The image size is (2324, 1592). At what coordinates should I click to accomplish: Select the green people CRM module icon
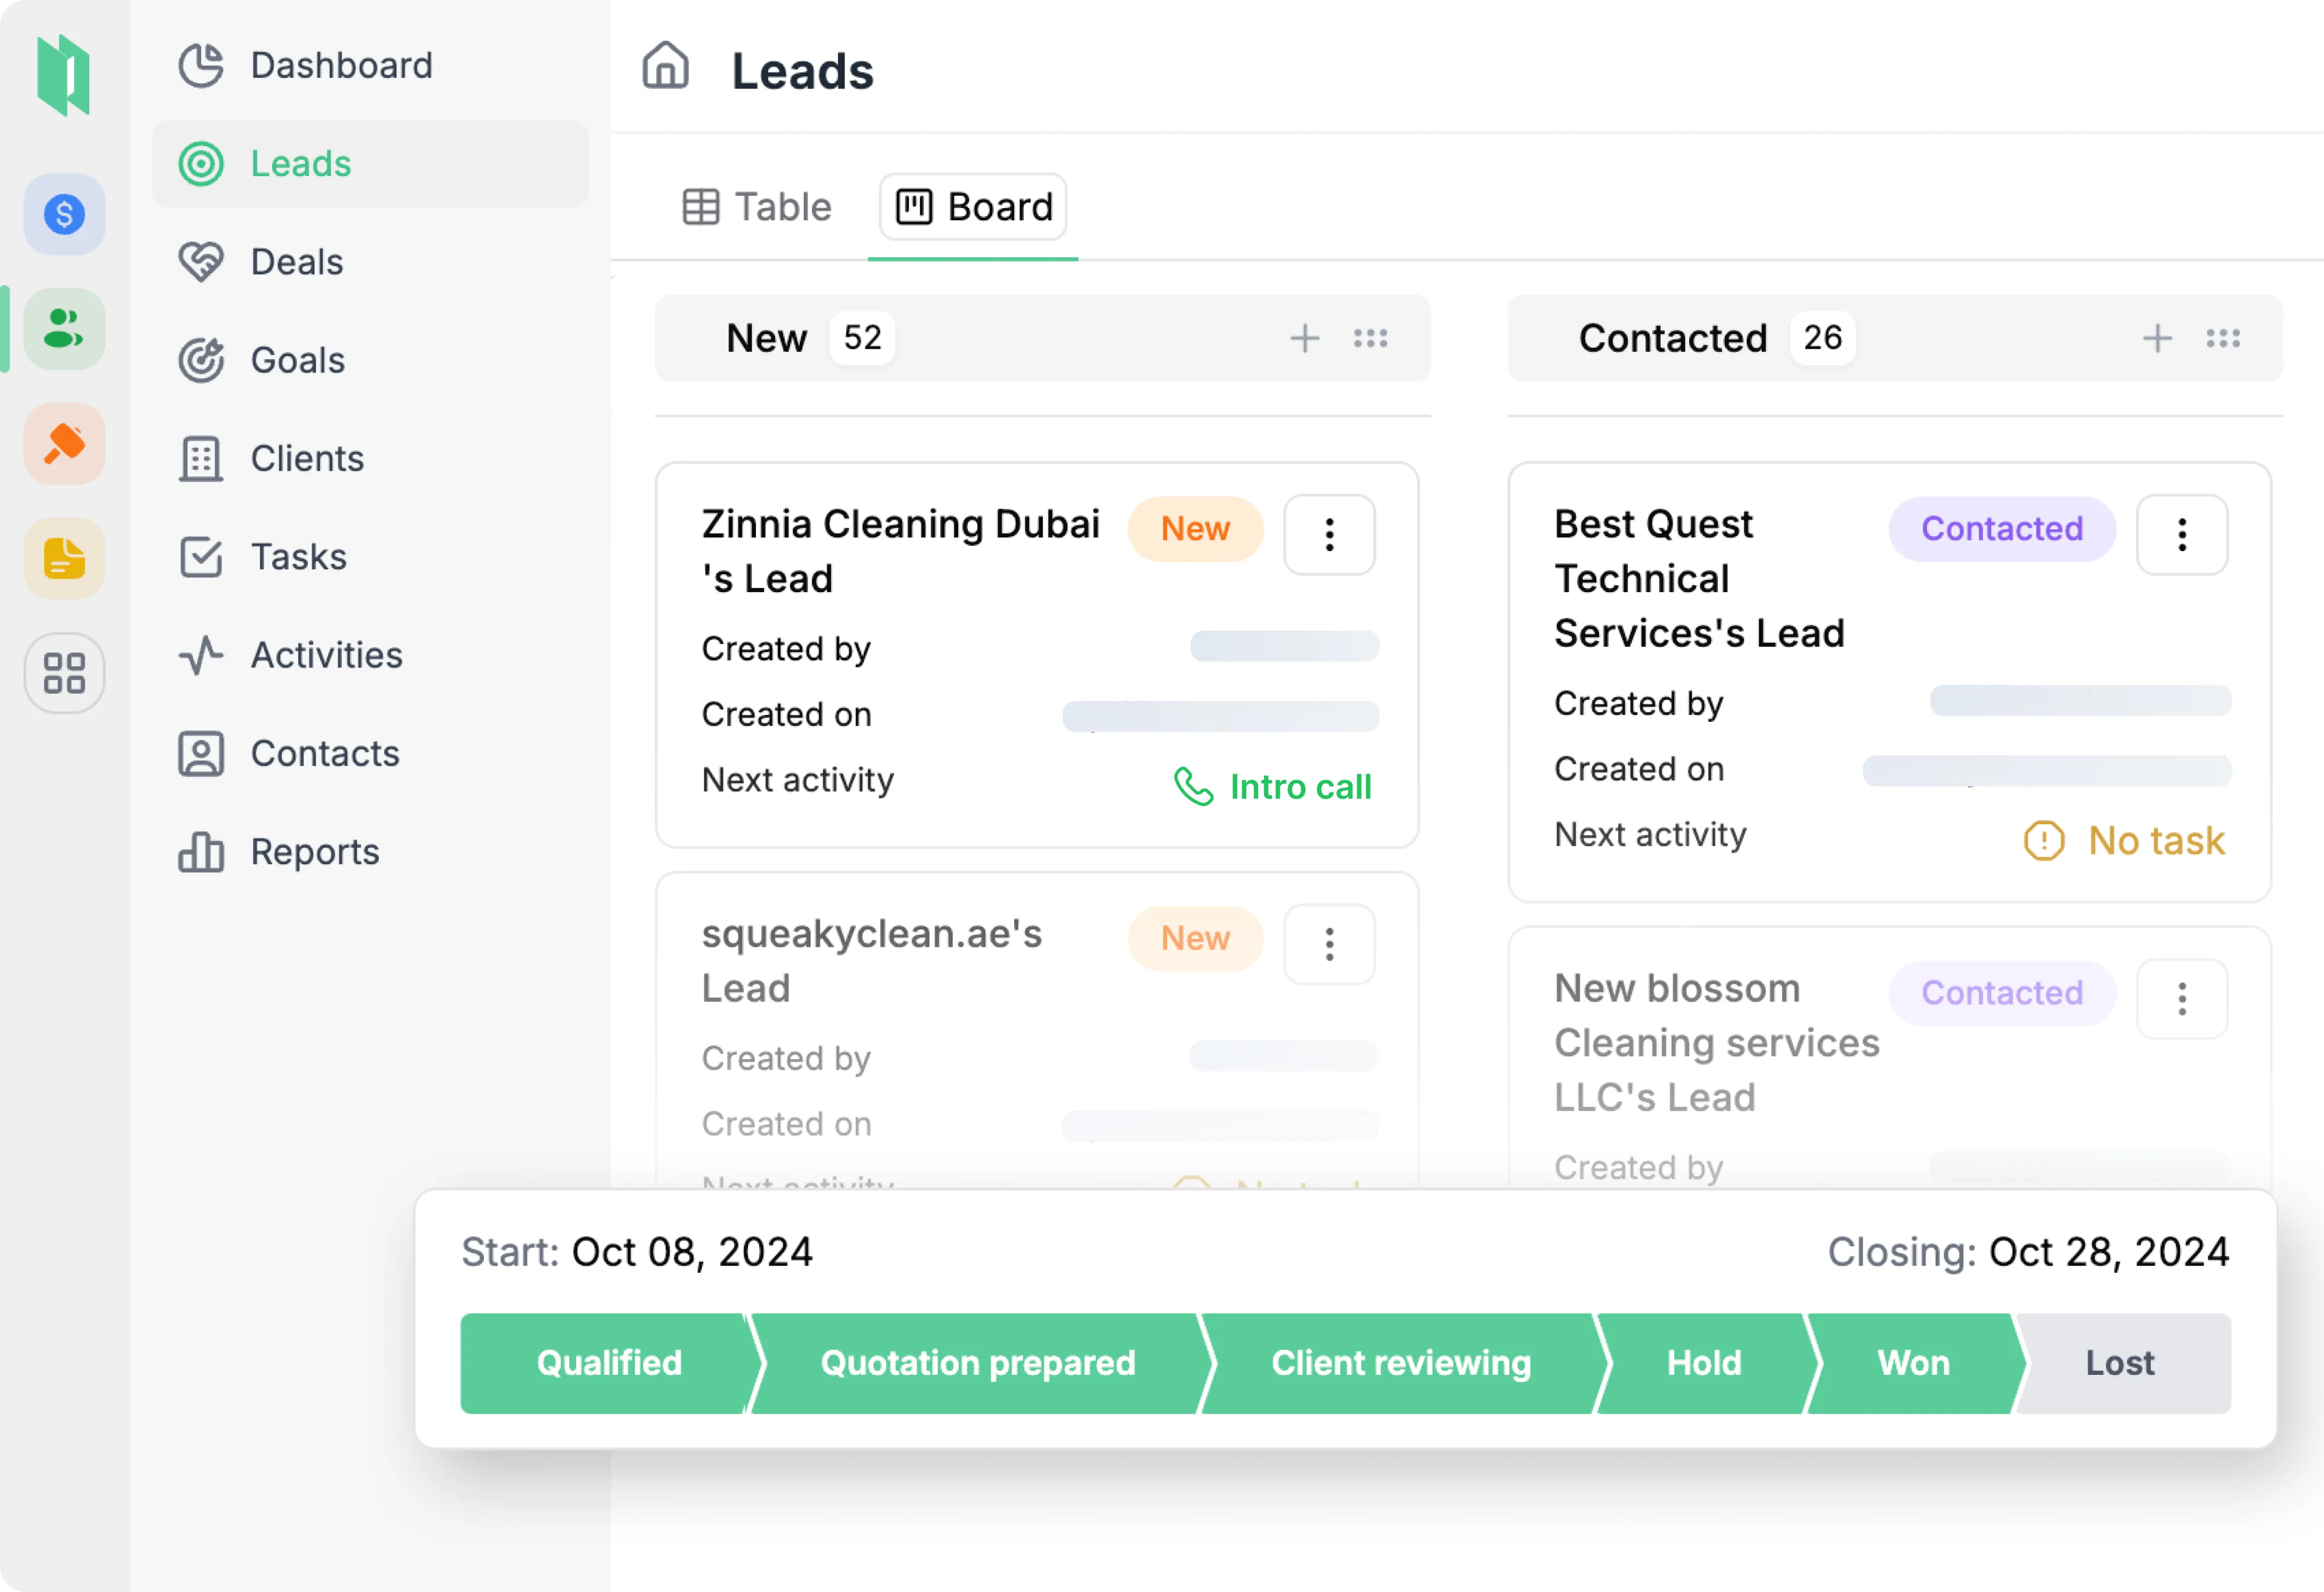click(64, 329)
